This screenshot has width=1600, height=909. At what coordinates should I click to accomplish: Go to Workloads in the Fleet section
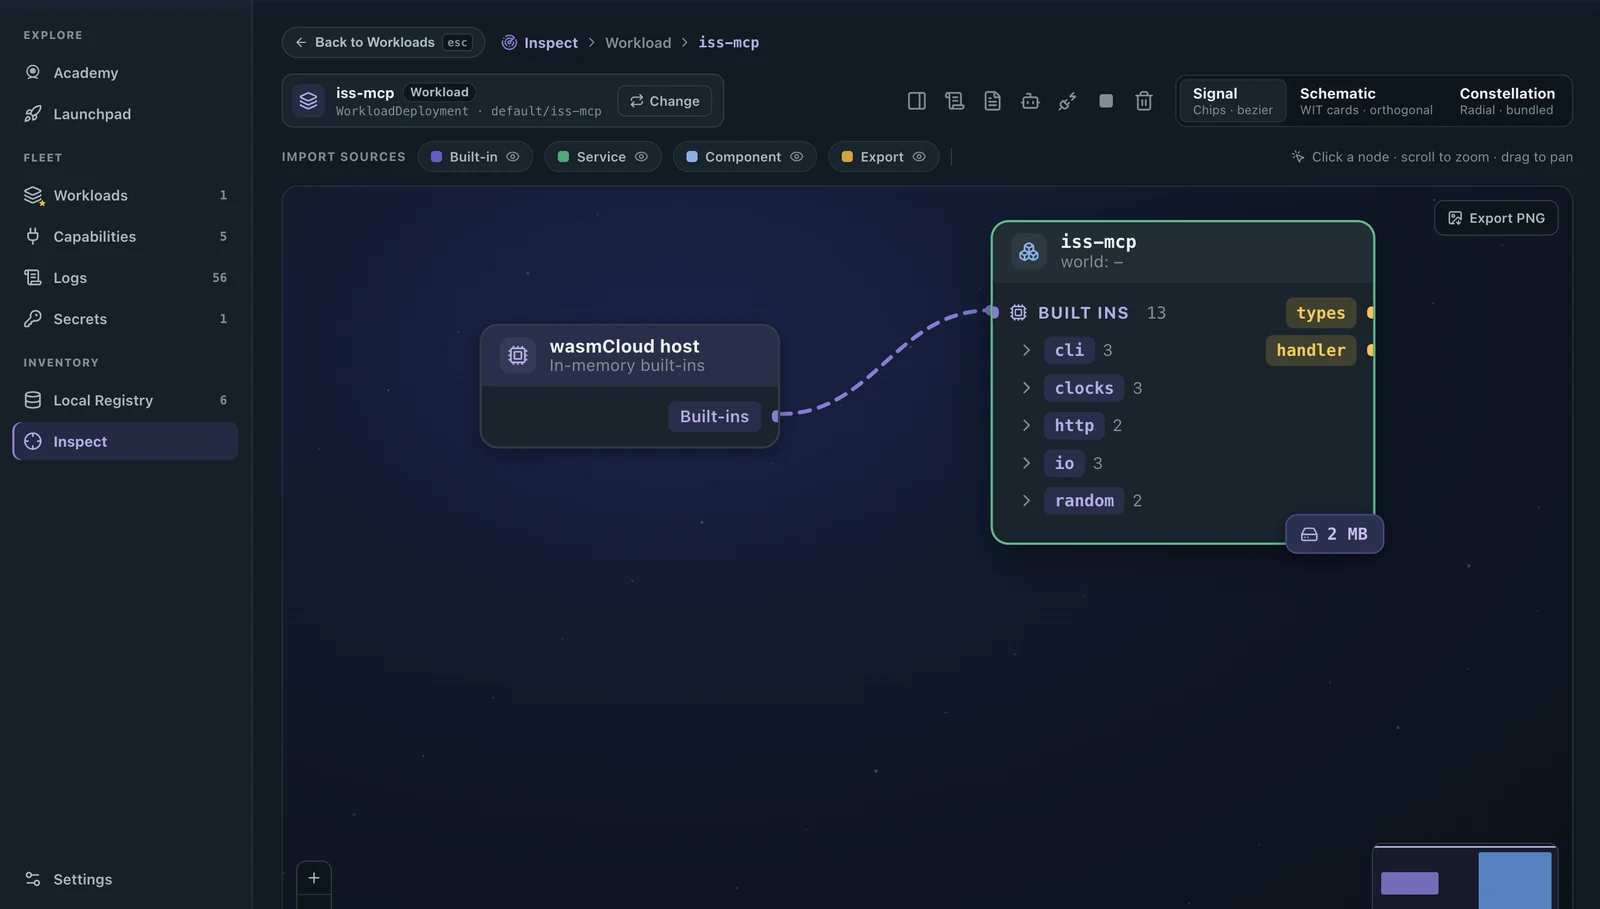coord(125,195)
